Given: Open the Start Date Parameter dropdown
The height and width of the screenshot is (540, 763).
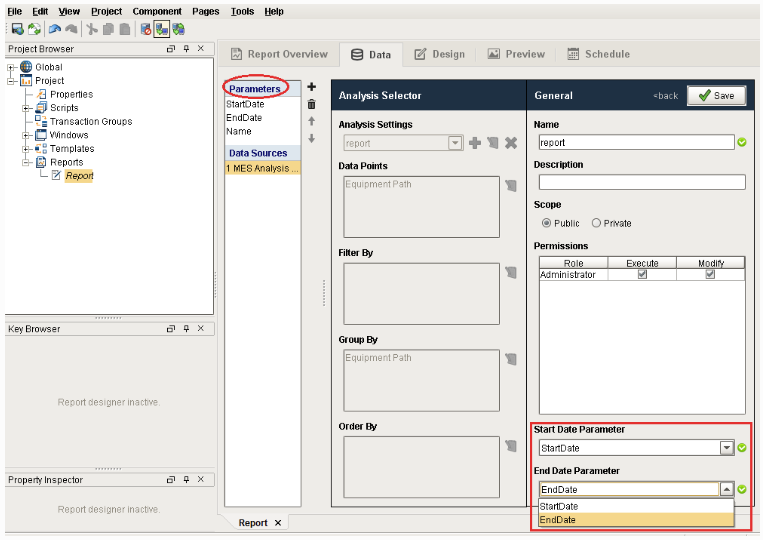Looking at the screenshot, I should tap(727, 448).
